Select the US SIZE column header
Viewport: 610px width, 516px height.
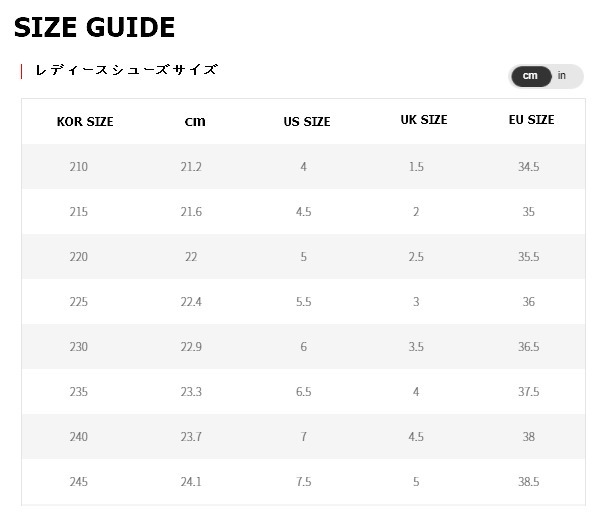(x=307, y=121)
